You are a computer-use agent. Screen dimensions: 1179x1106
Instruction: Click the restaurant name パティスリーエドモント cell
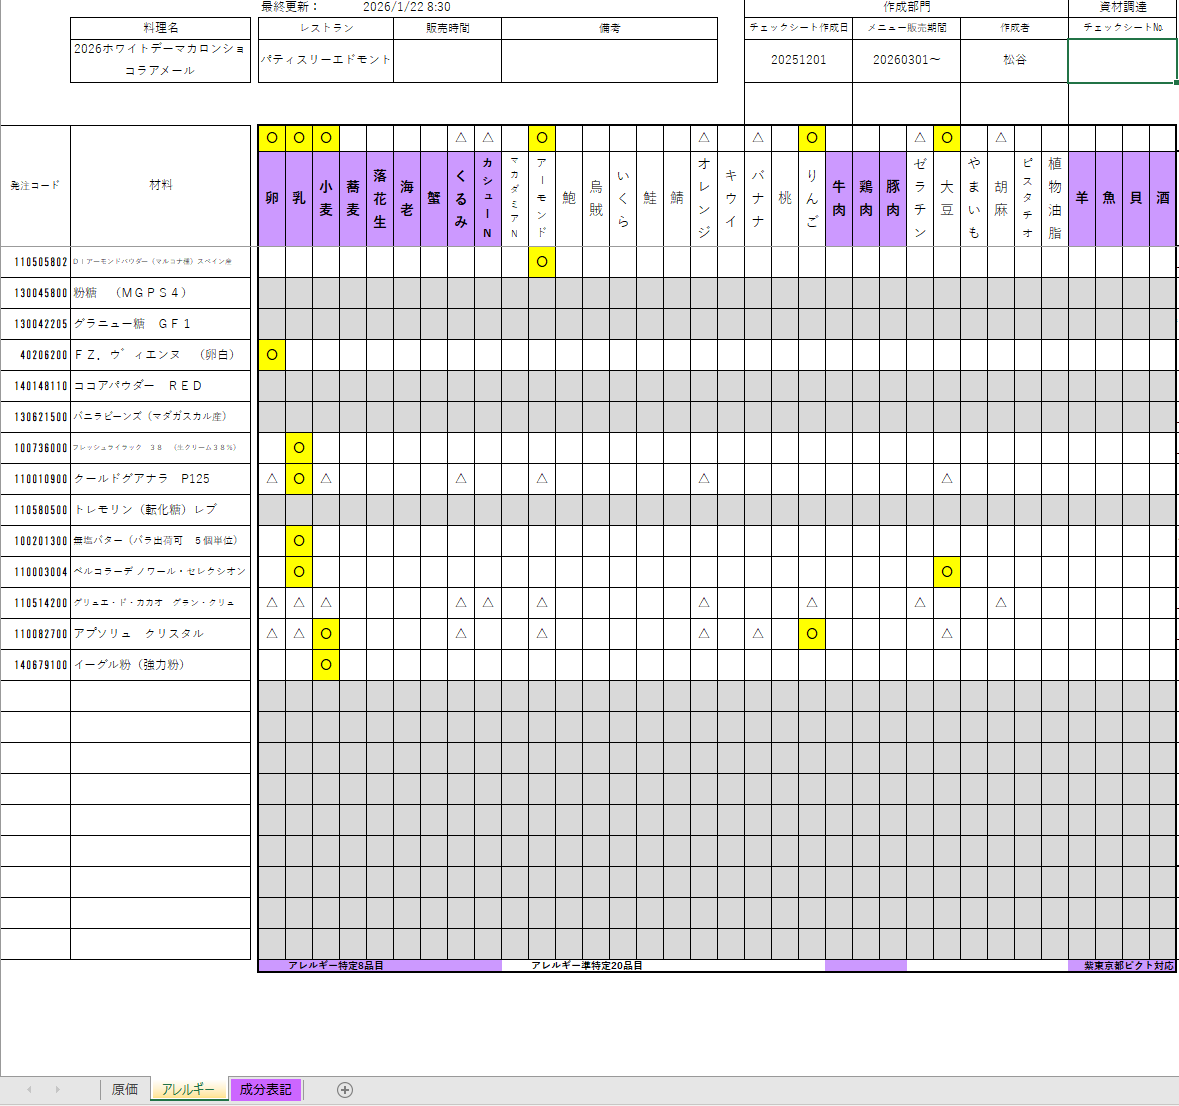click(x=326, y=60)
